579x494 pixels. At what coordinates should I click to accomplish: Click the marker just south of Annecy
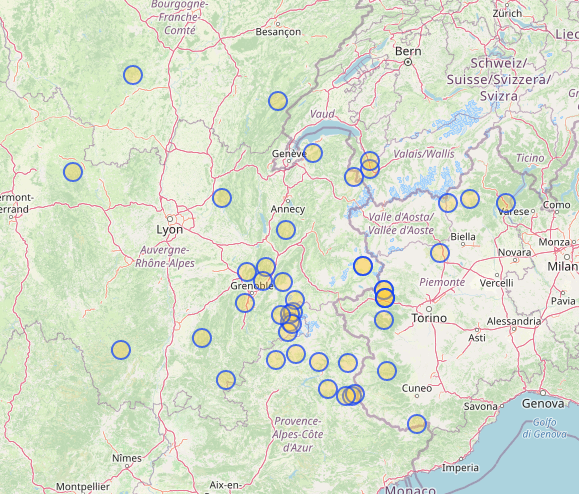pos(286,230)
